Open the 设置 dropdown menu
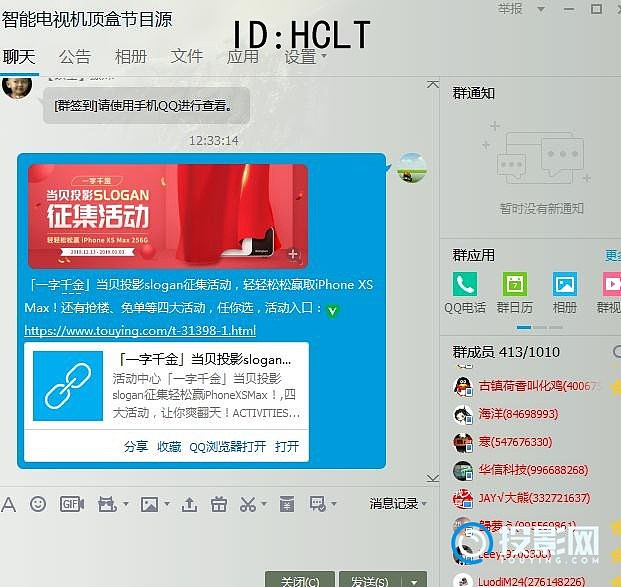Viewport: 621px width, 587px height. pos(305,57)
